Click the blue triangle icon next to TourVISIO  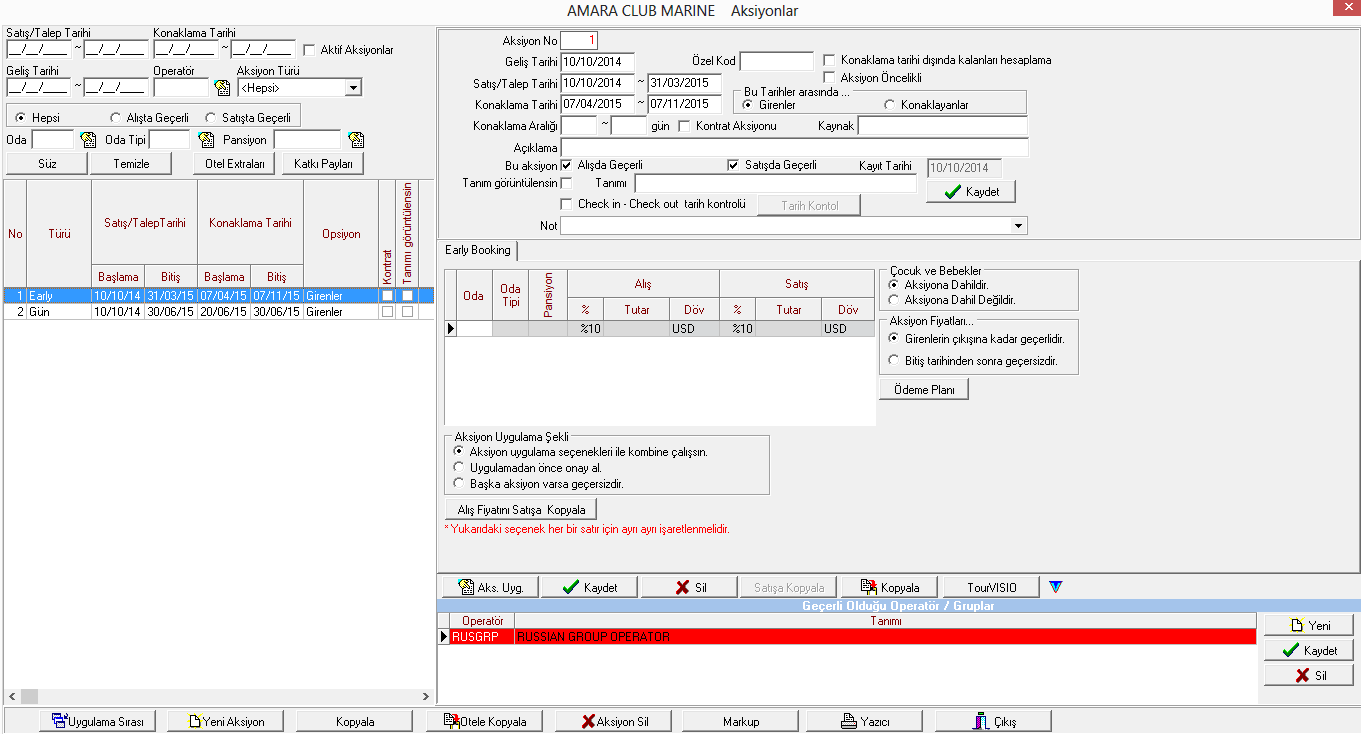[1055, 587]
